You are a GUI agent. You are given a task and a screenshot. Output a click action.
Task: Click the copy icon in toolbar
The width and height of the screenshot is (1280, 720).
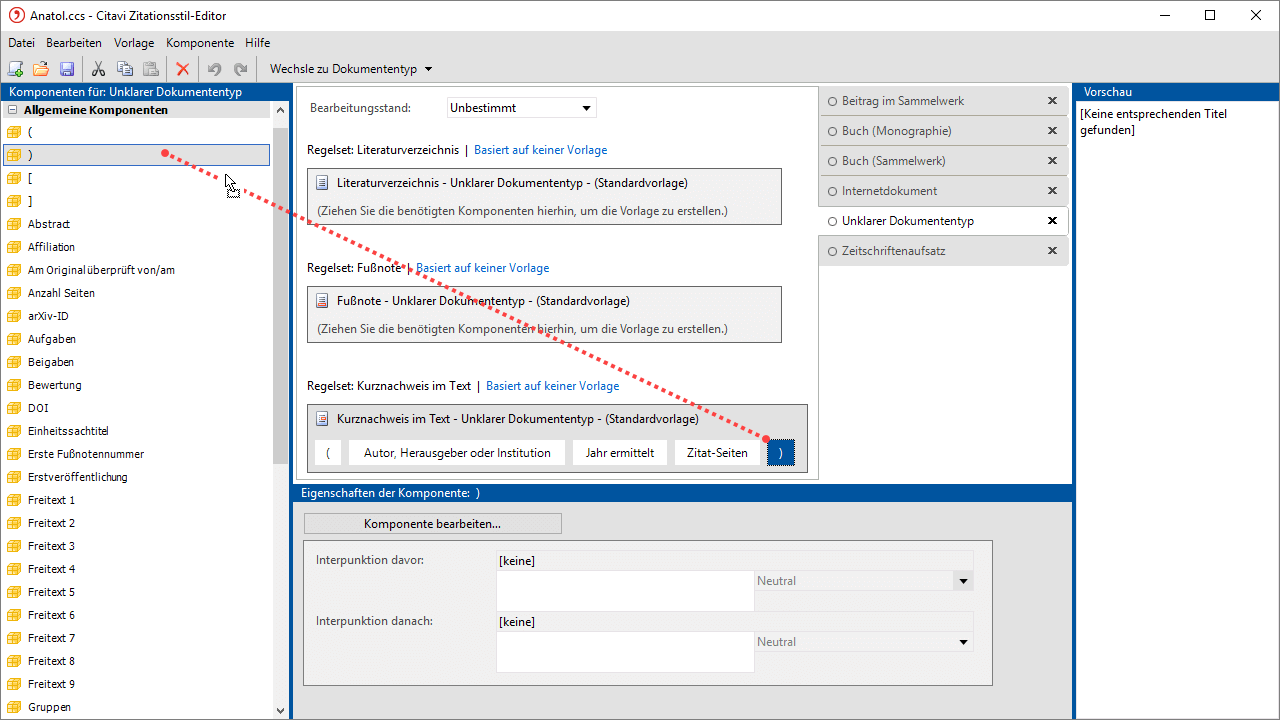[x=125, y=69]
